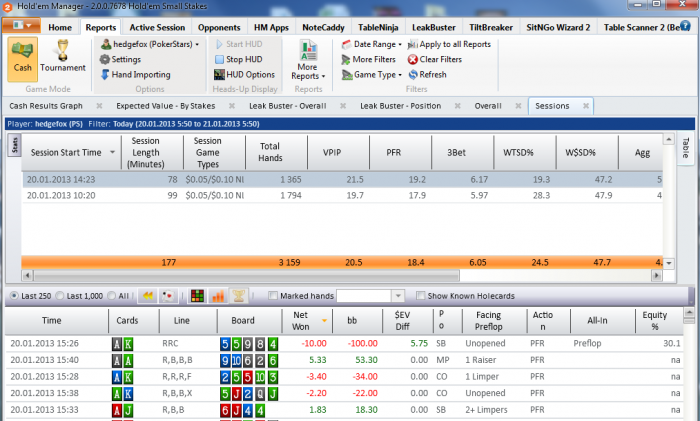Click -100.00 bb value cell

362,343
